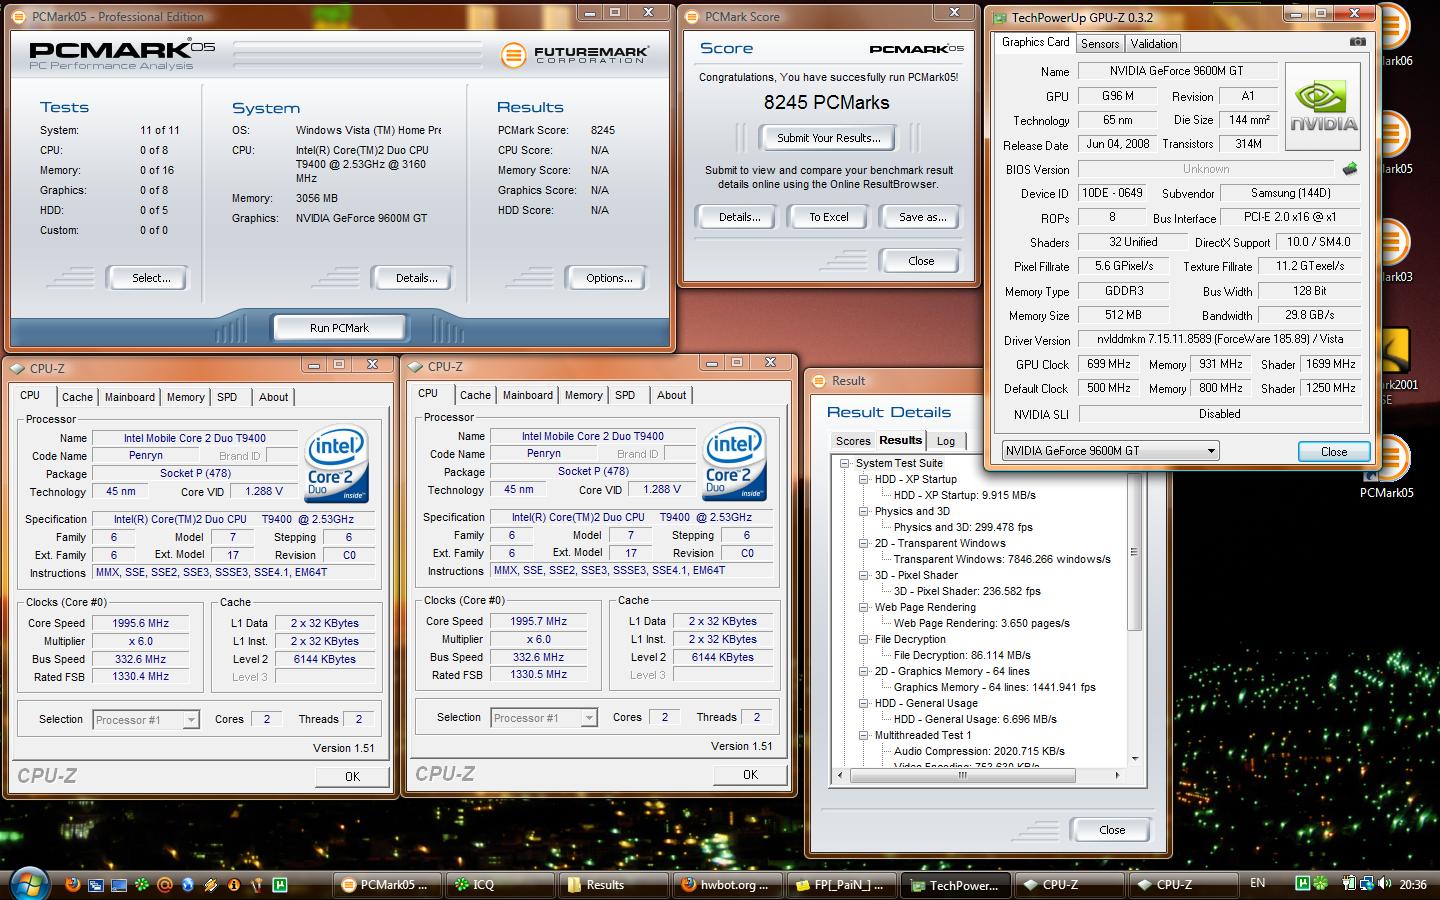Click To Excel button
The image size is (1440, 900).
[x=829, y=217]
